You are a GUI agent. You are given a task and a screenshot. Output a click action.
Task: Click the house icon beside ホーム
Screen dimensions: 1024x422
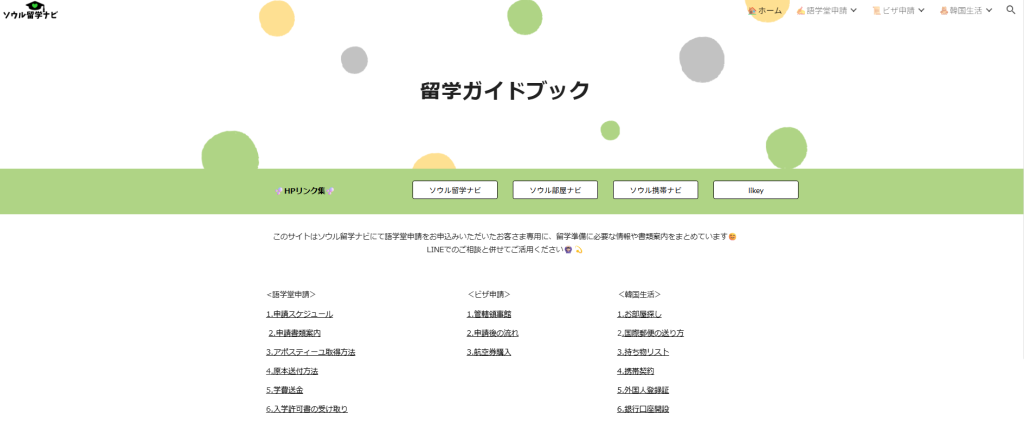pos(752,10)
